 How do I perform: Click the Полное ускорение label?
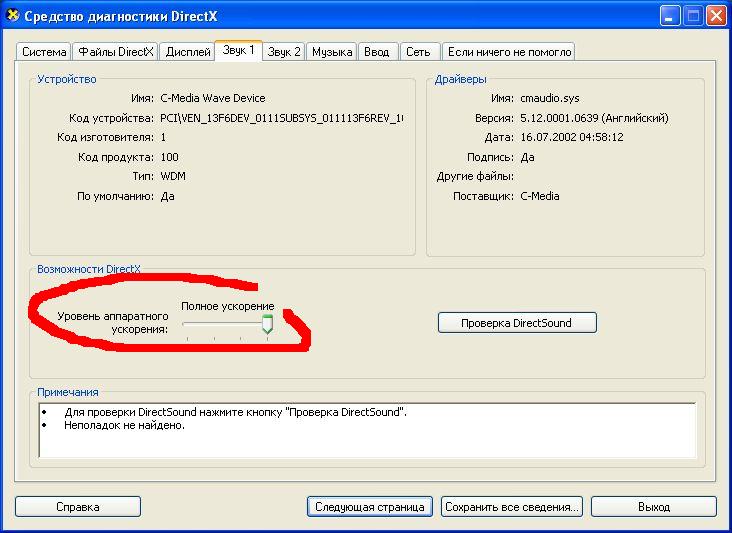click(228, 306)
